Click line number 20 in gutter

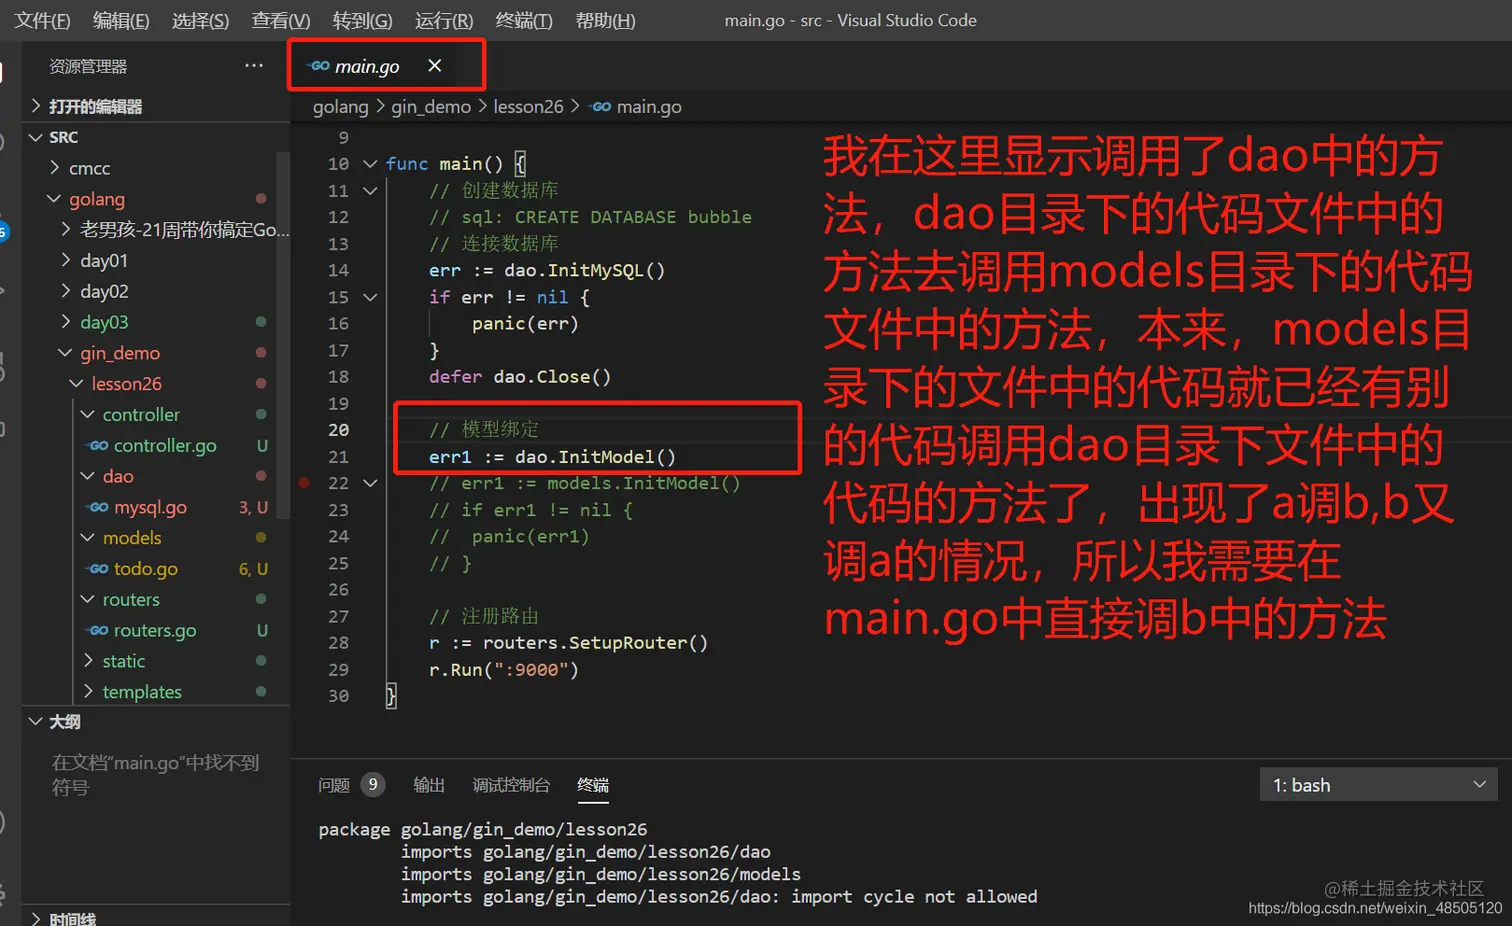tap(339, 430)
